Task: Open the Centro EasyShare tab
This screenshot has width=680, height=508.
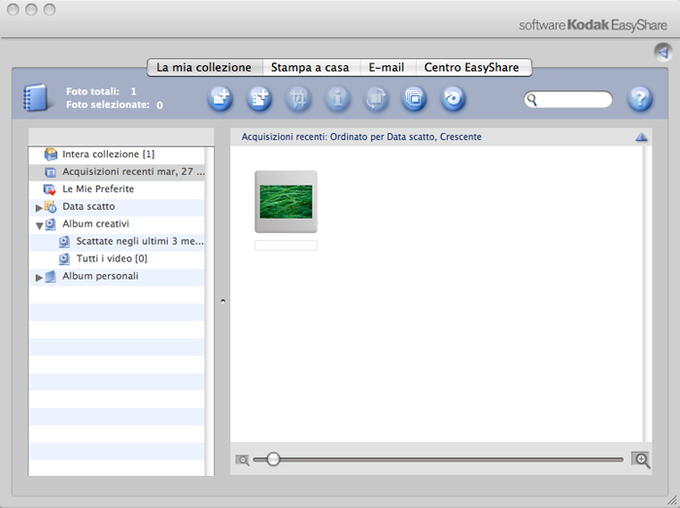Action: point(472,68)
